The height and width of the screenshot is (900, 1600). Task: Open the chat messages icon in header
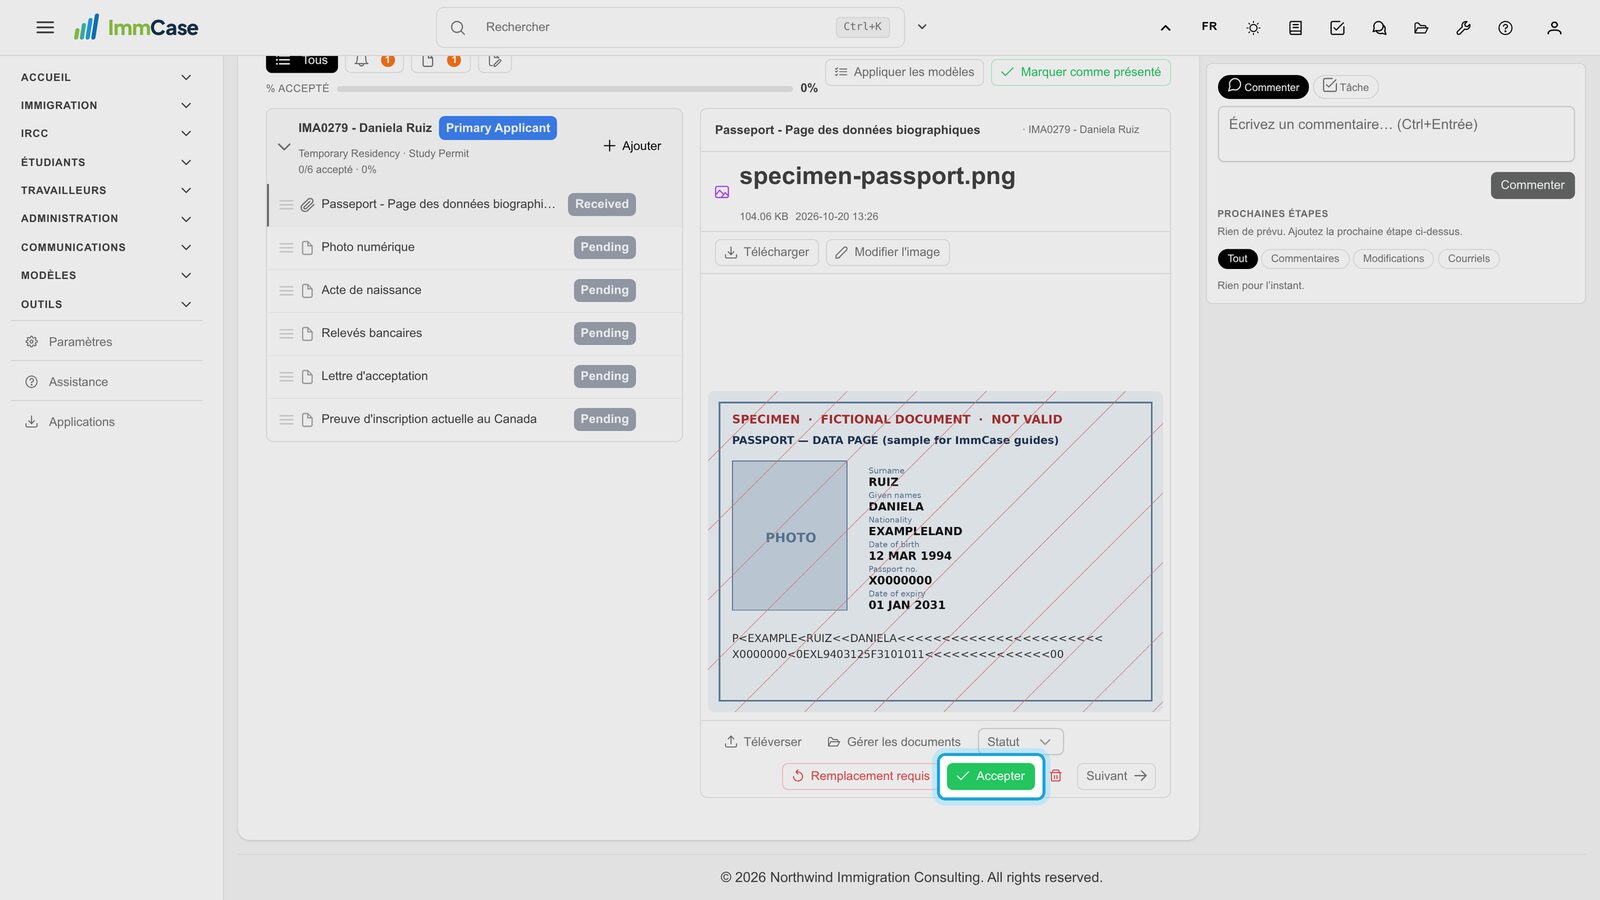tap(1379, 28)
